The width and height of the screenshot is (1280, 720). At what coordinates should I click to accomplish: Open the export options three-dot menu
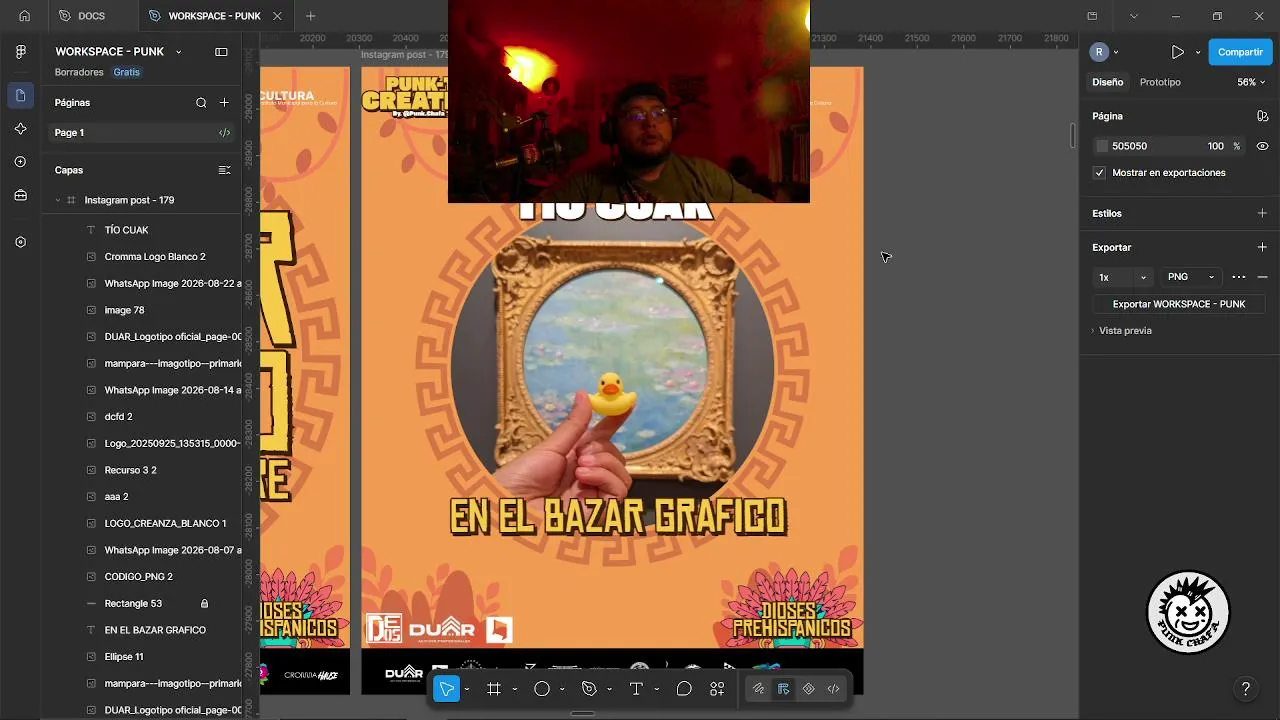1239,277
